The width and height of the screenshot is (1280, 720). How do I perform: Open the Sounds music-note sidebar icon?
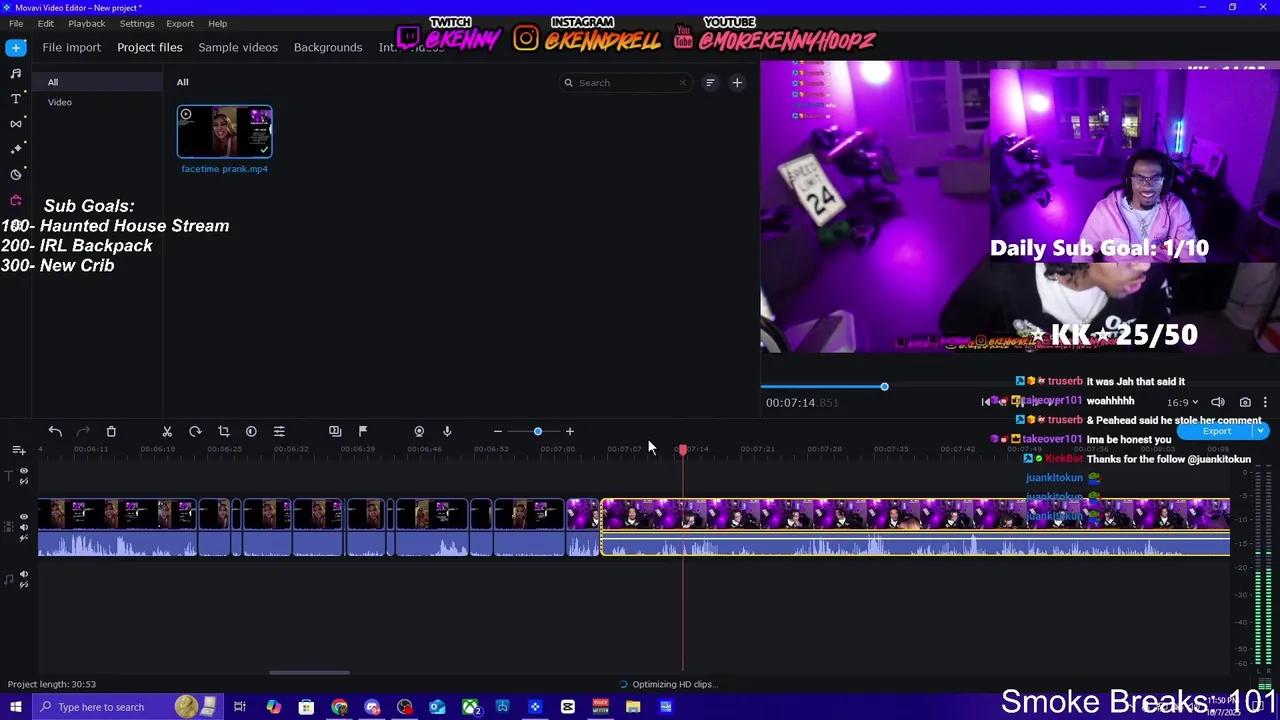16,73
